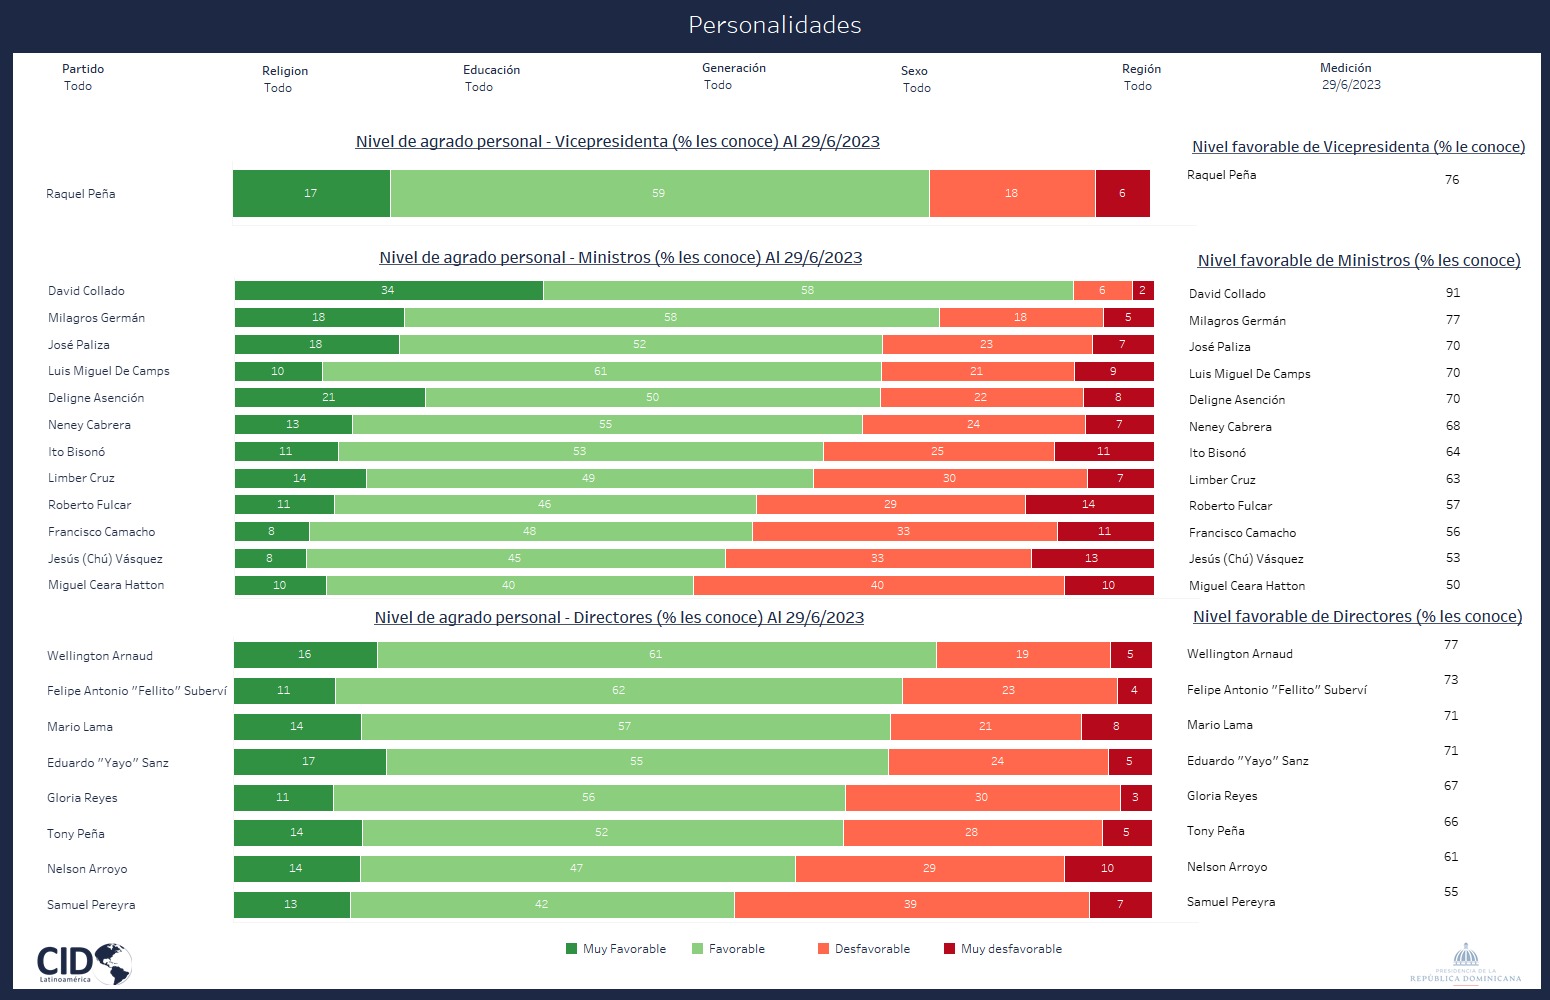Image resolution: width=1550 pixels, height=1000 pixels.
Task: Select the Desfavorable legend color square
Action: [823, 949]
